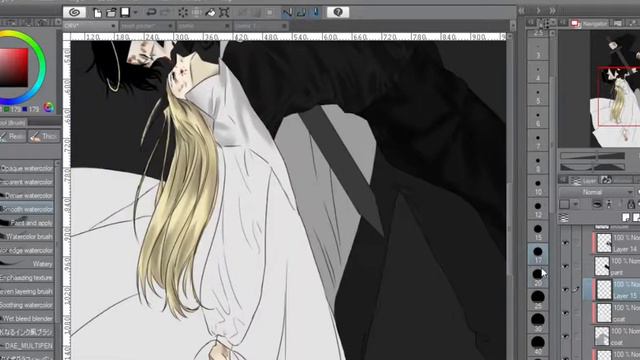Open the layer color swatch dropdown arrow
This screenshot has width=640, height=360.
pos(576,204)
